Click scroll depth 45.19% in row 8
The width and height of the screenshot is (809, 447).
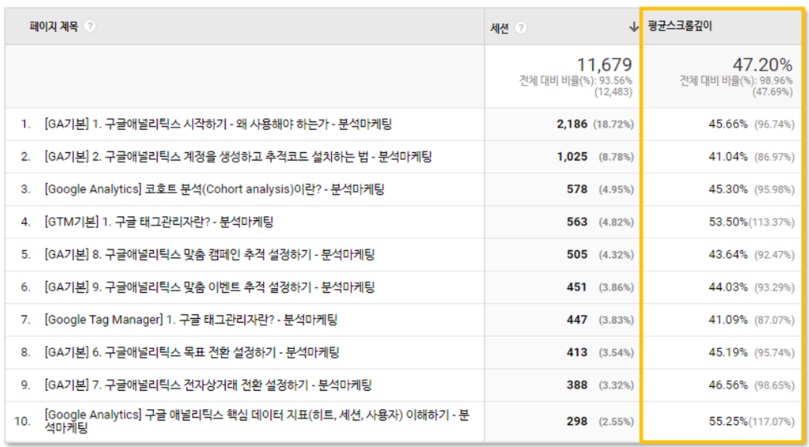coord(728,353)
